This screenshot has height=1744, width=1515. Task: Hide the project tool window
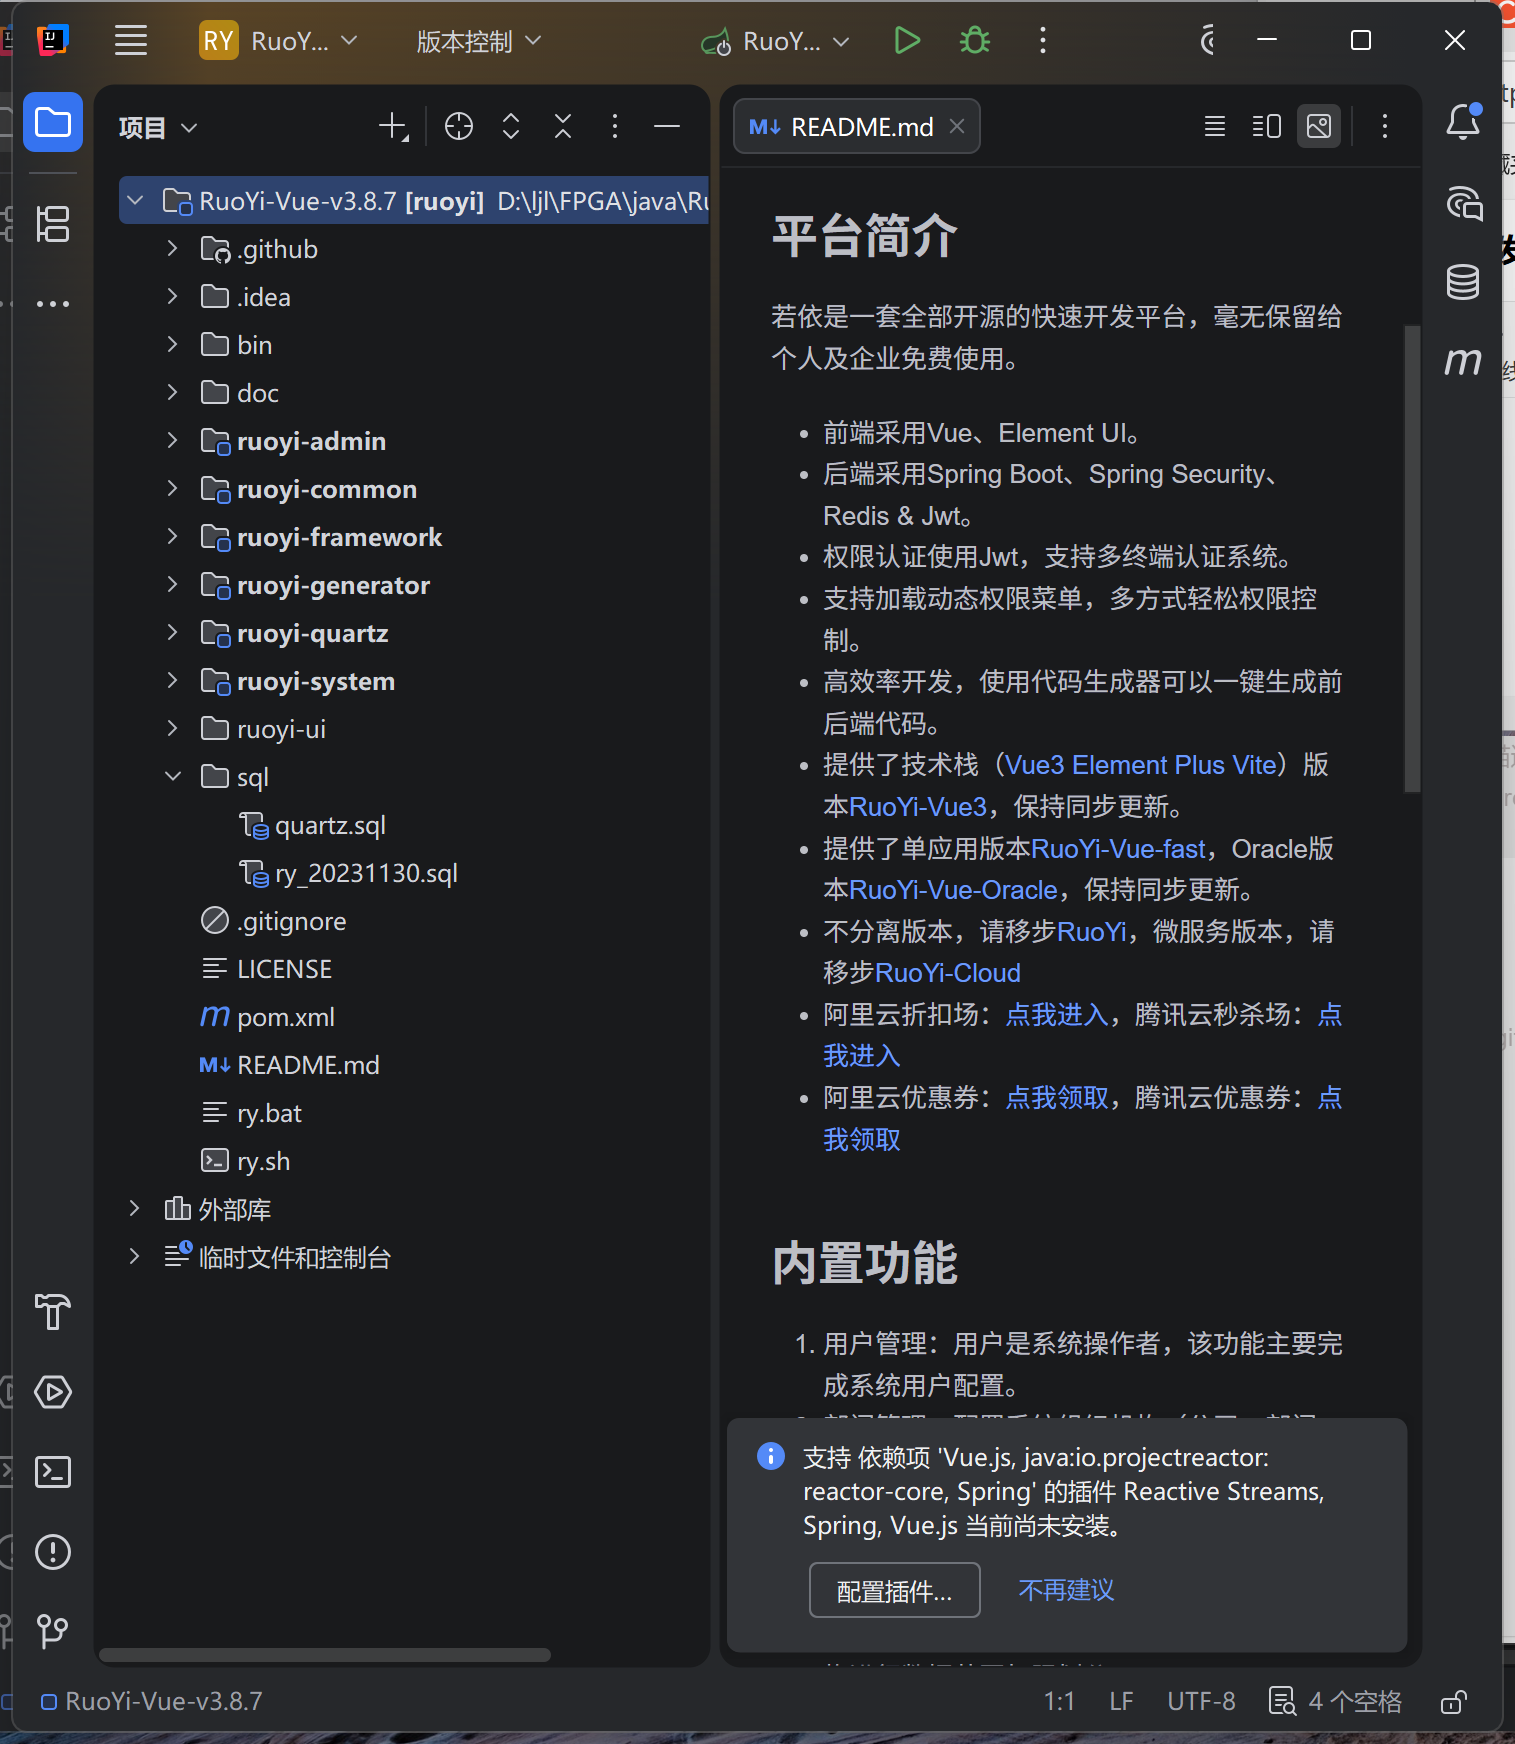point(667,127)
